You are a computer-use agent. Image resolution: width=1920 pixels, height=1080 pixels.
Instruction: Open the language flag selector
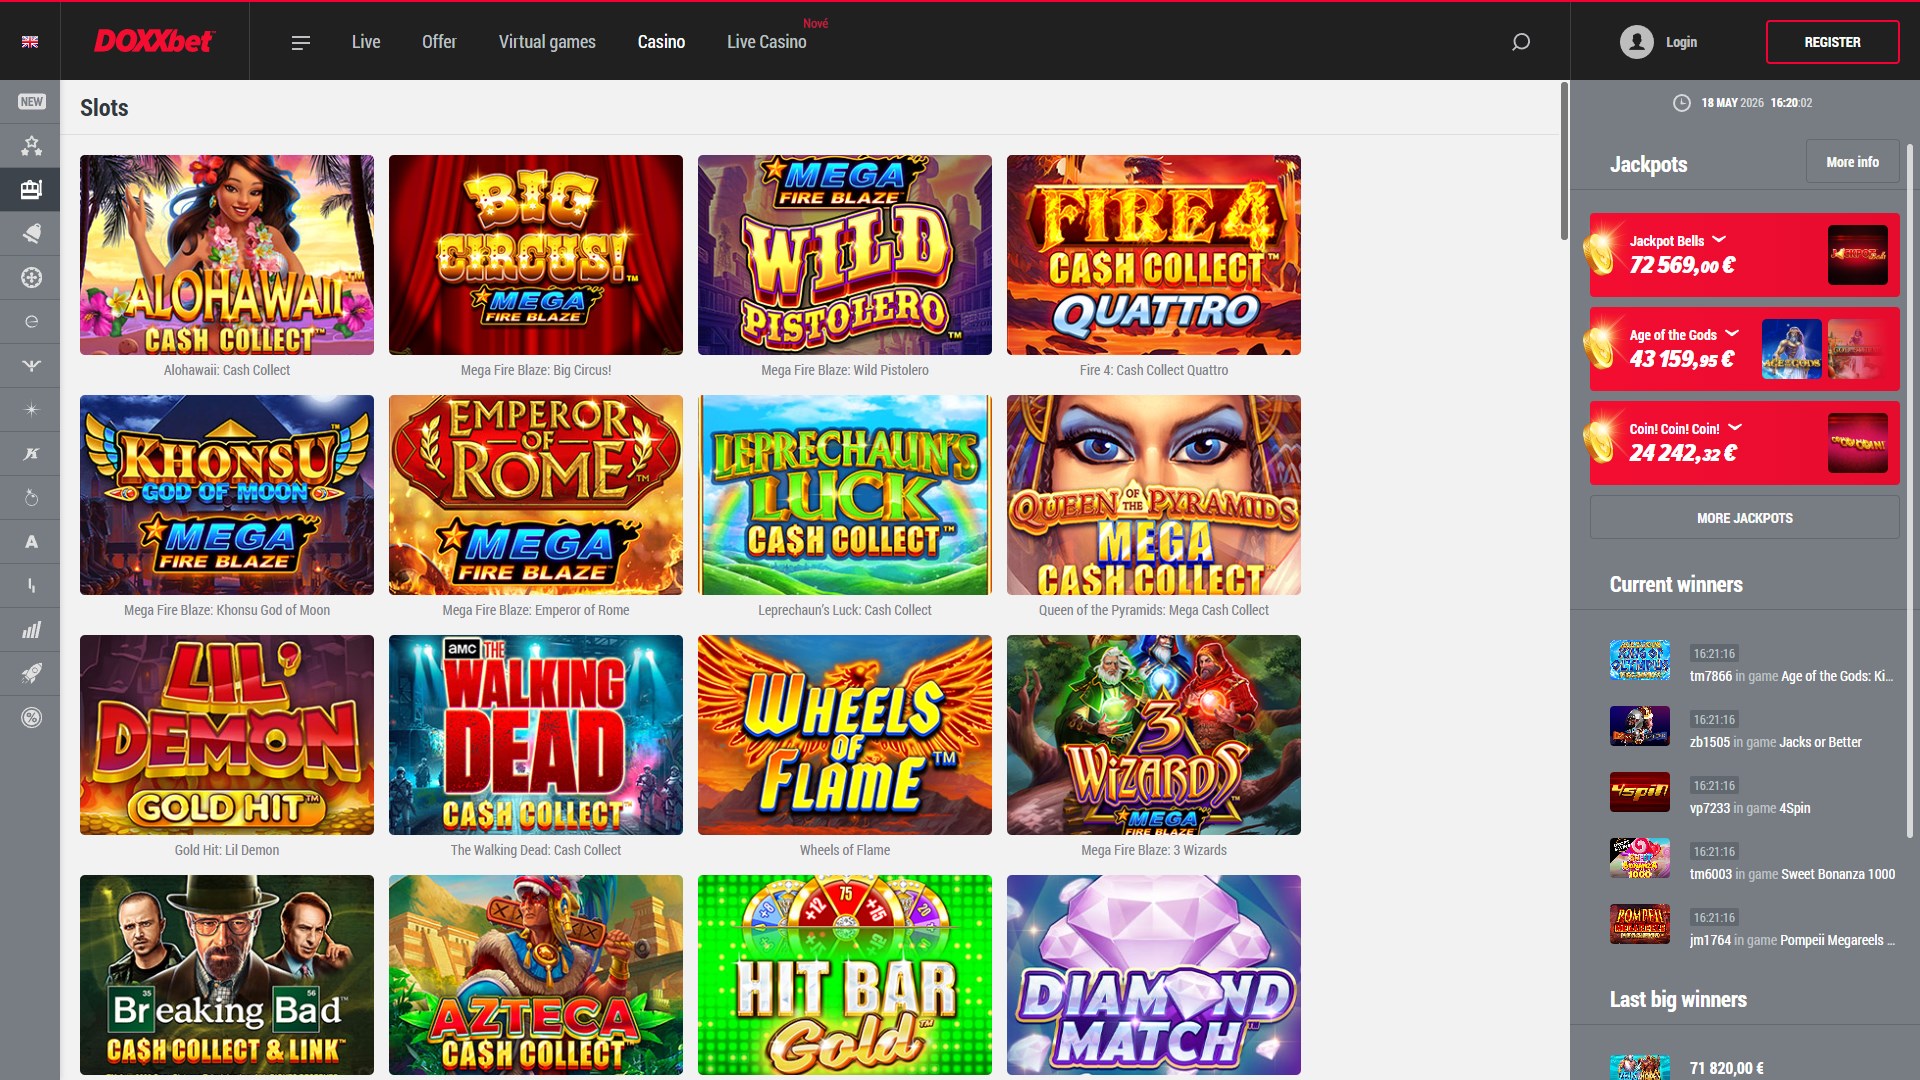pyautogui.click(x=30, y=42)
